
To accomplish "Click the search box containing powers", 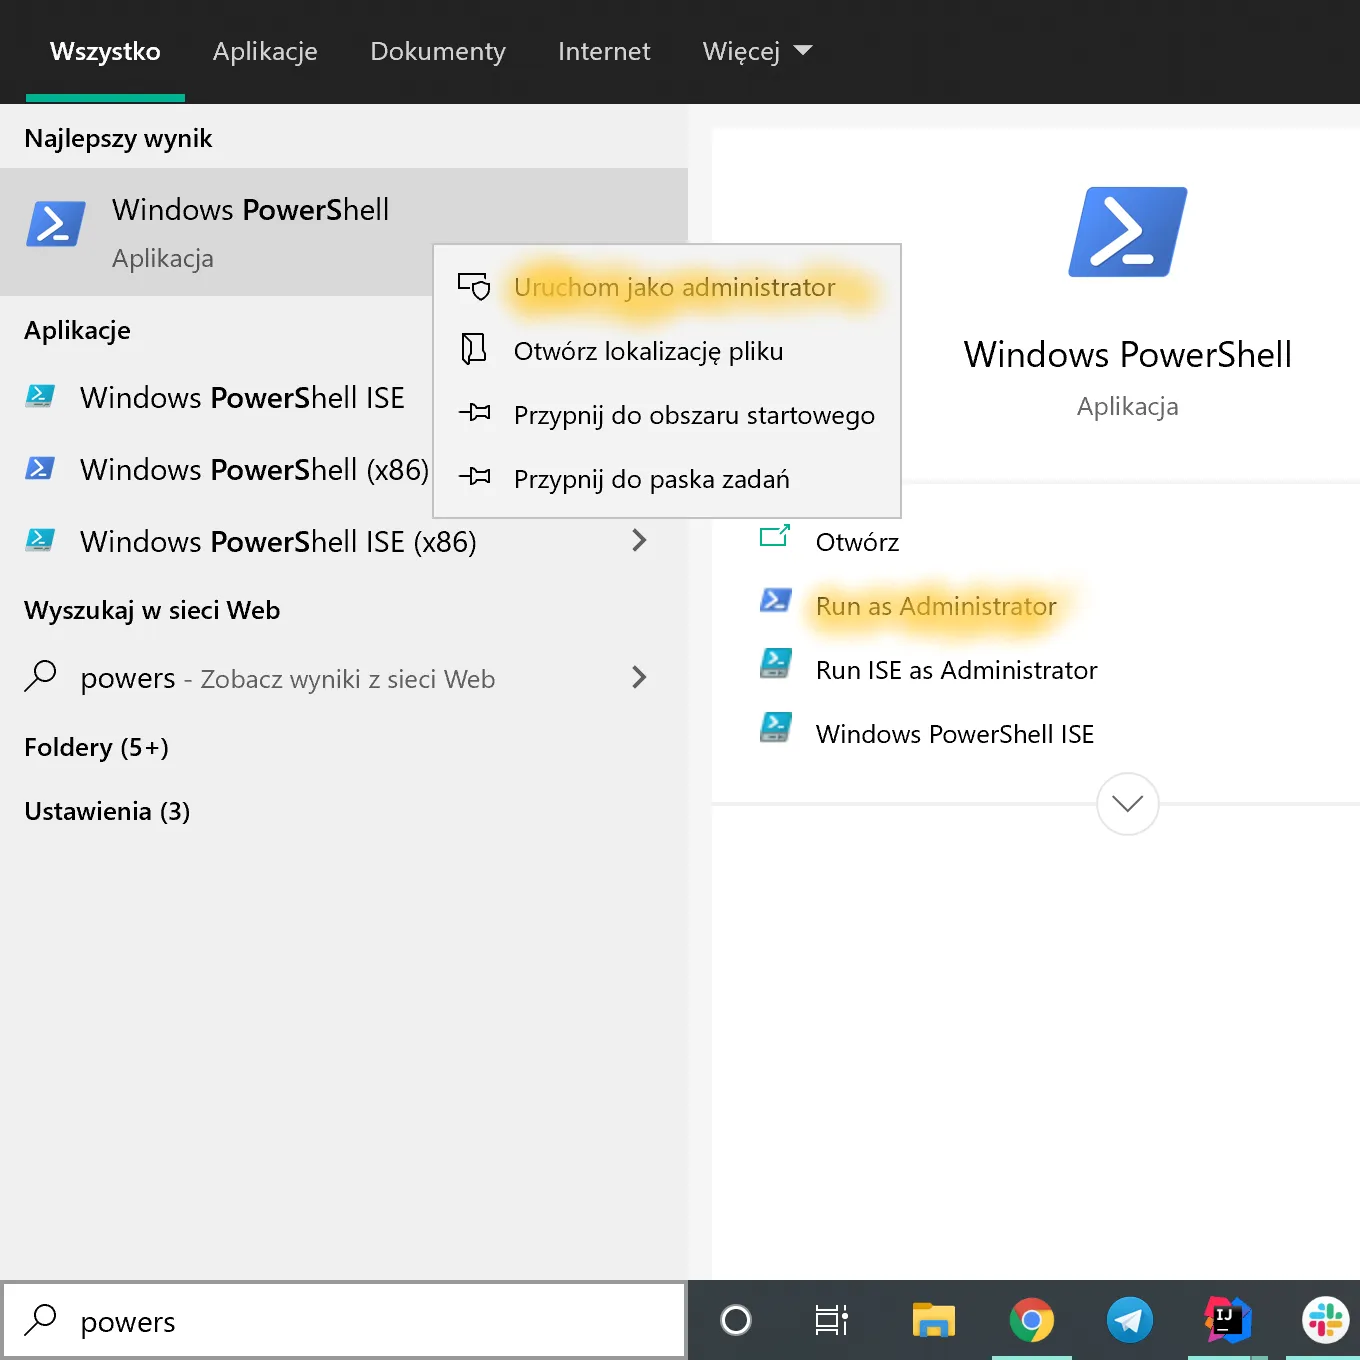I will tap(344, 1320).
